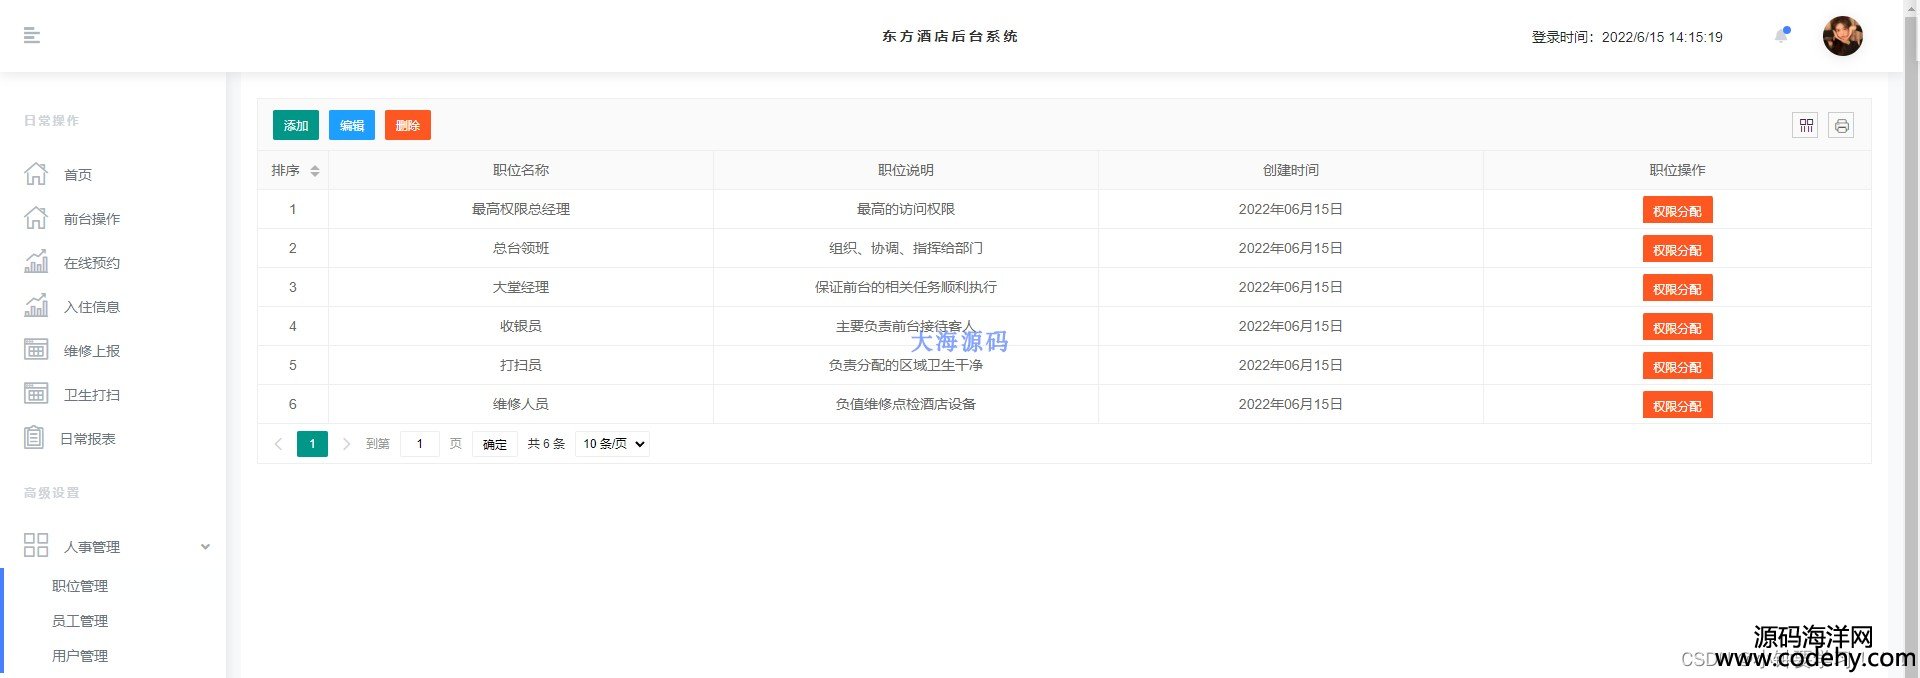Screen dimensions: 1920x678
Task: Click the 在线预约 chart icon
Action: 36,262
